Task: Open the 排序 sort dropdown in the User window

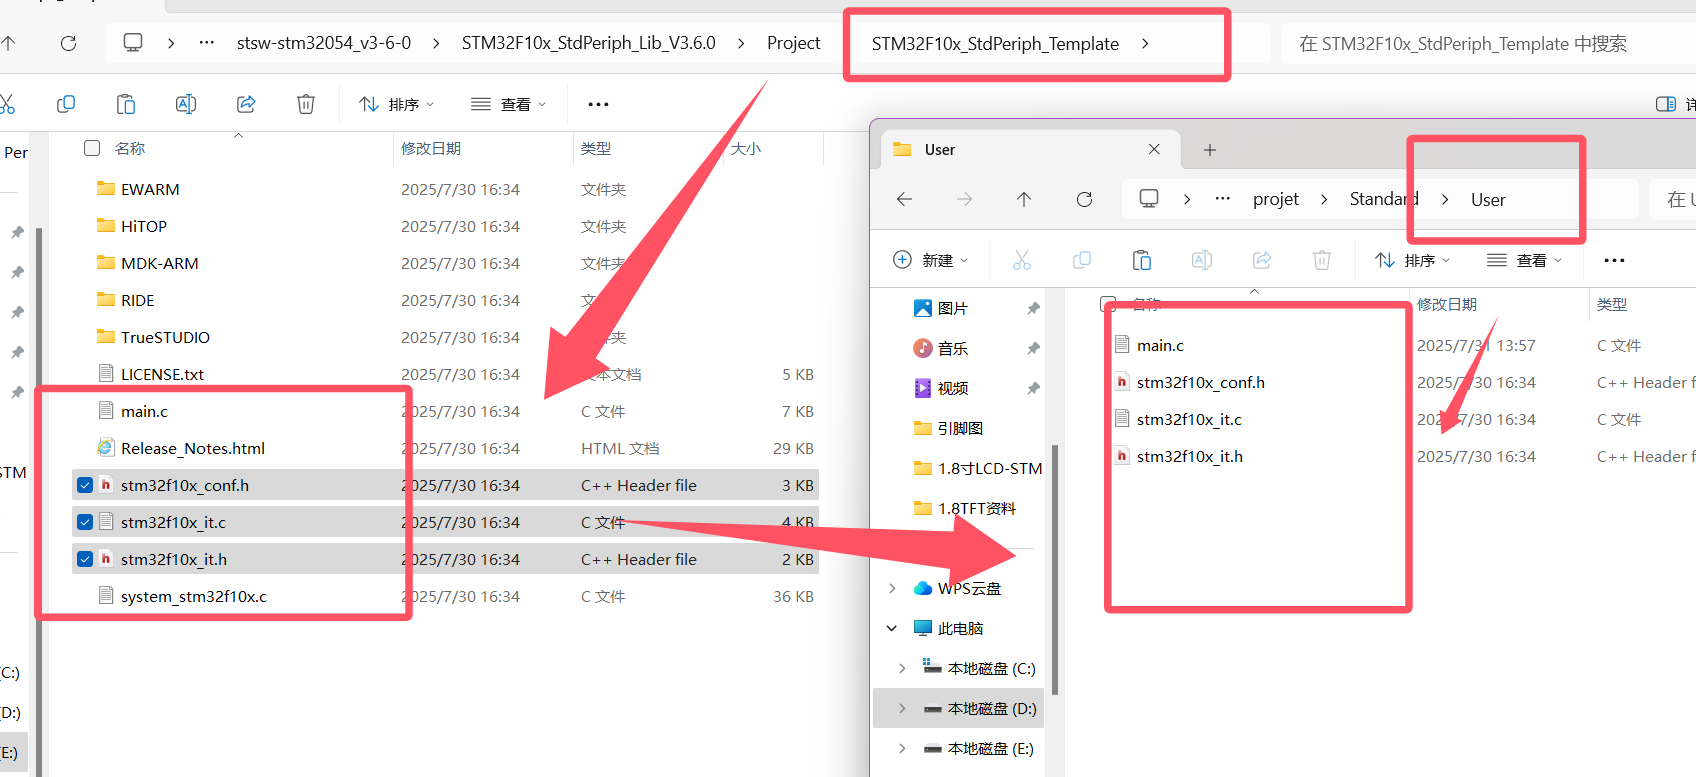Action: click(1413, 260)
